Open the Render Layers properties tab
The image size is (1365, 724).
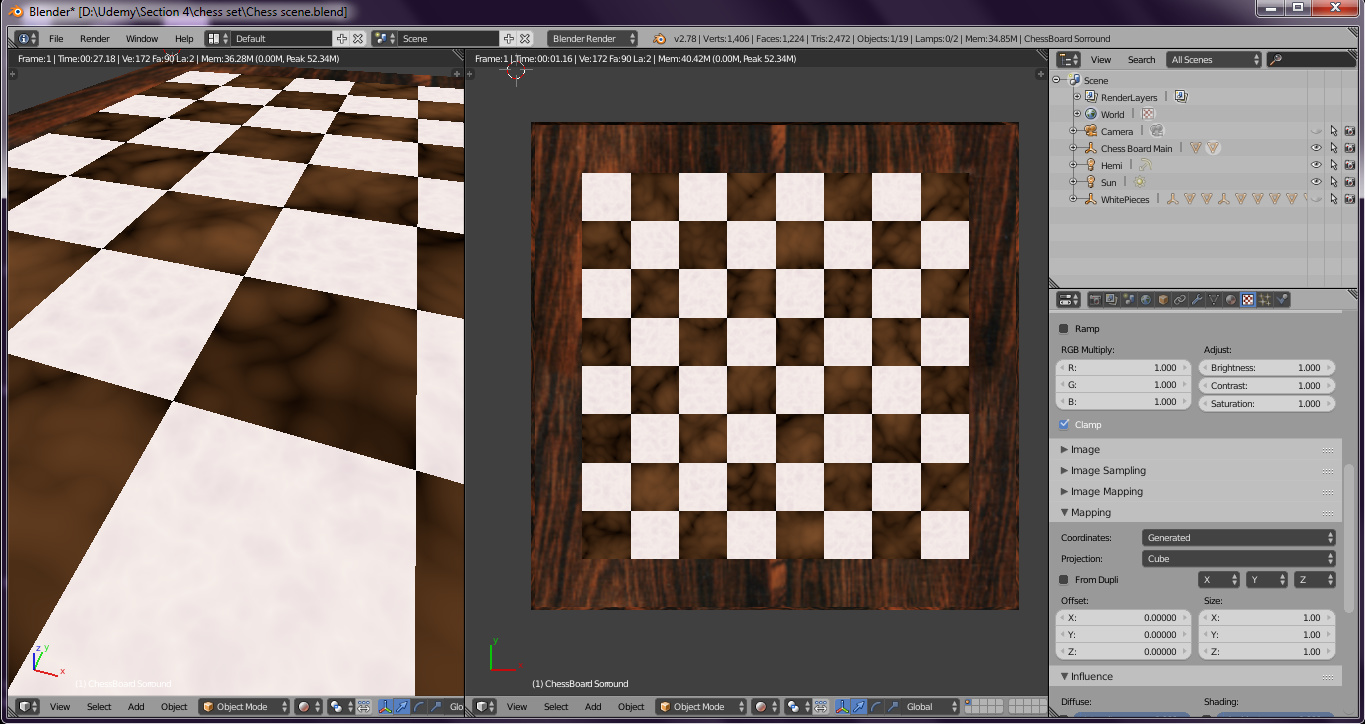pyautogui.click(x=1111, y=300)
